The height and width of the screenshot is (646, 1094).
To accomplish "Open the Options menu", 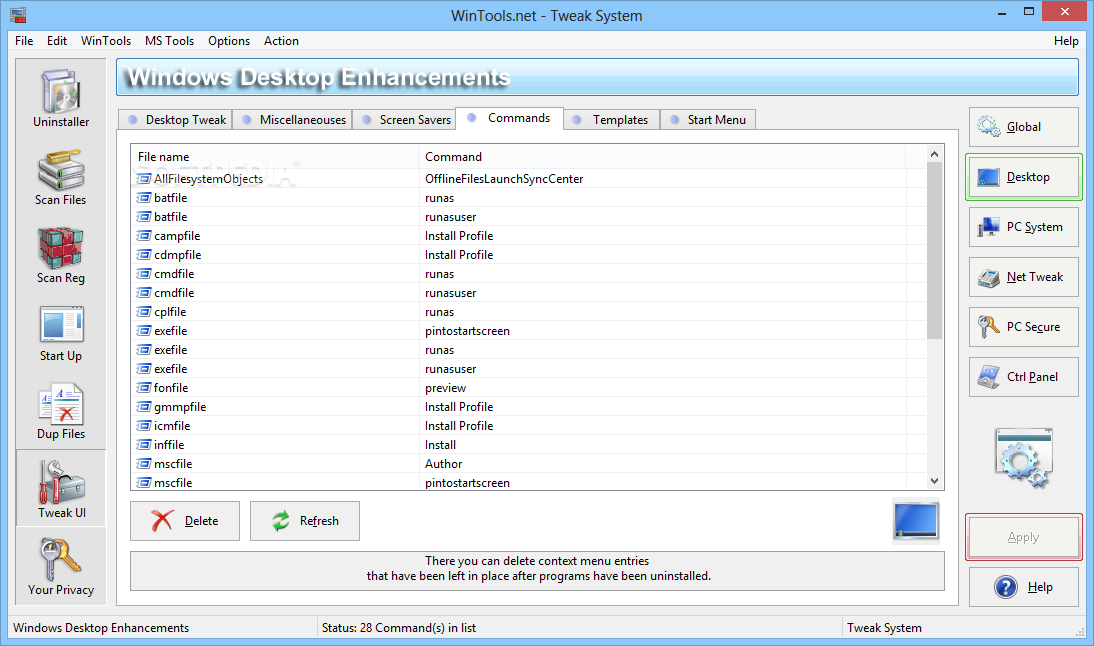I will 229,40.
